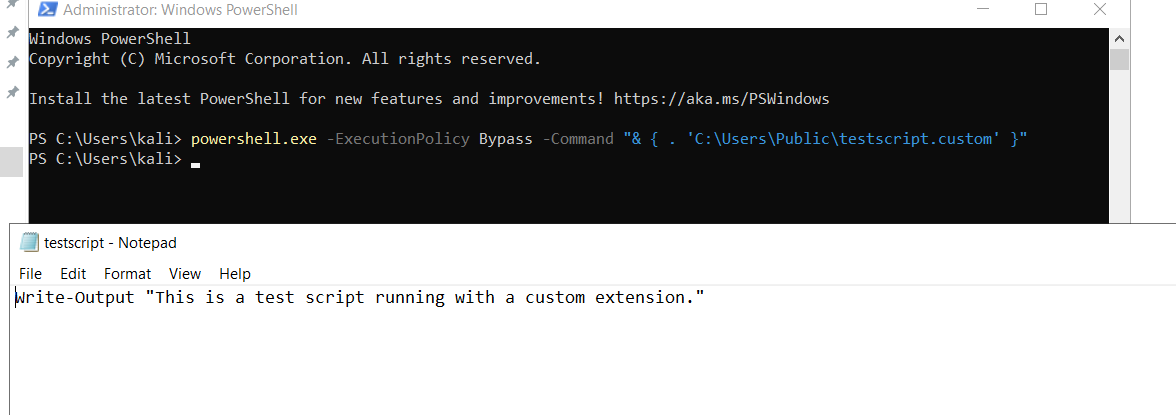Screen dimensions: 1176x415
Task: Click the PowerShell scrollbar up arrow
Action: click(x=1119, y=38)
